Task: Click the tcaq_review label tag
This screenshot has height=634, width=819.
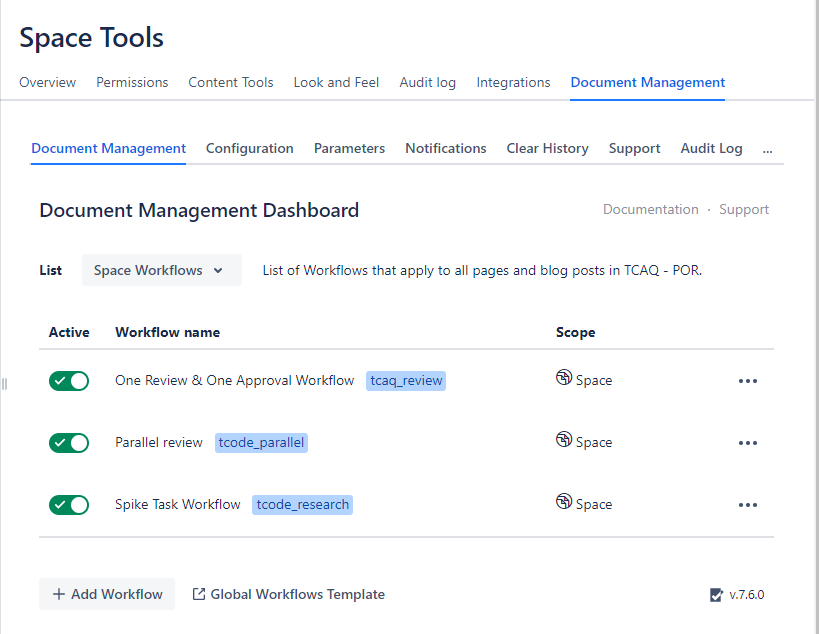Action: click(406, 381)
